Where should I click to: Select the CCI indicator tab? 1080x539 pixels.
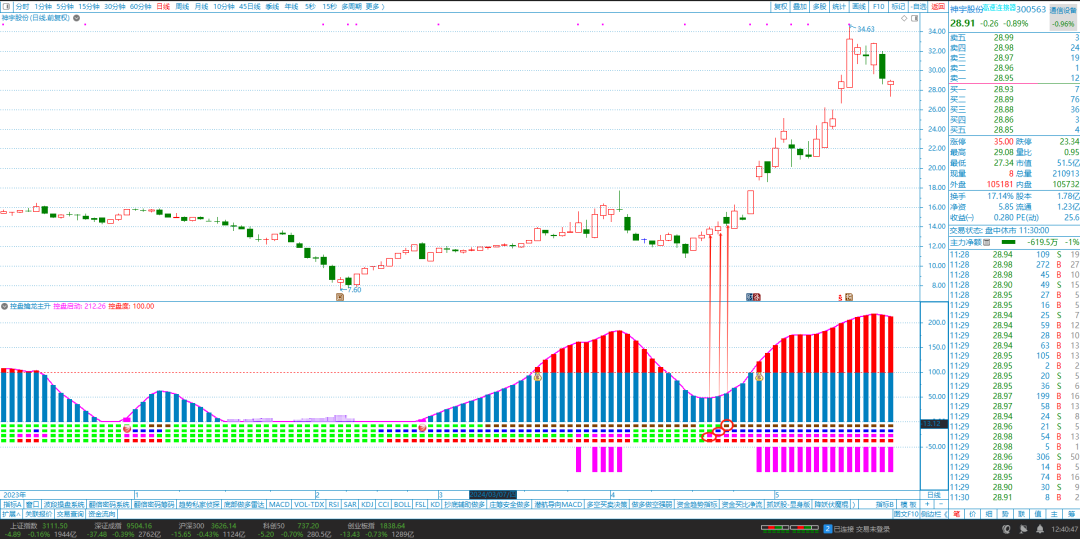(384, 504)
